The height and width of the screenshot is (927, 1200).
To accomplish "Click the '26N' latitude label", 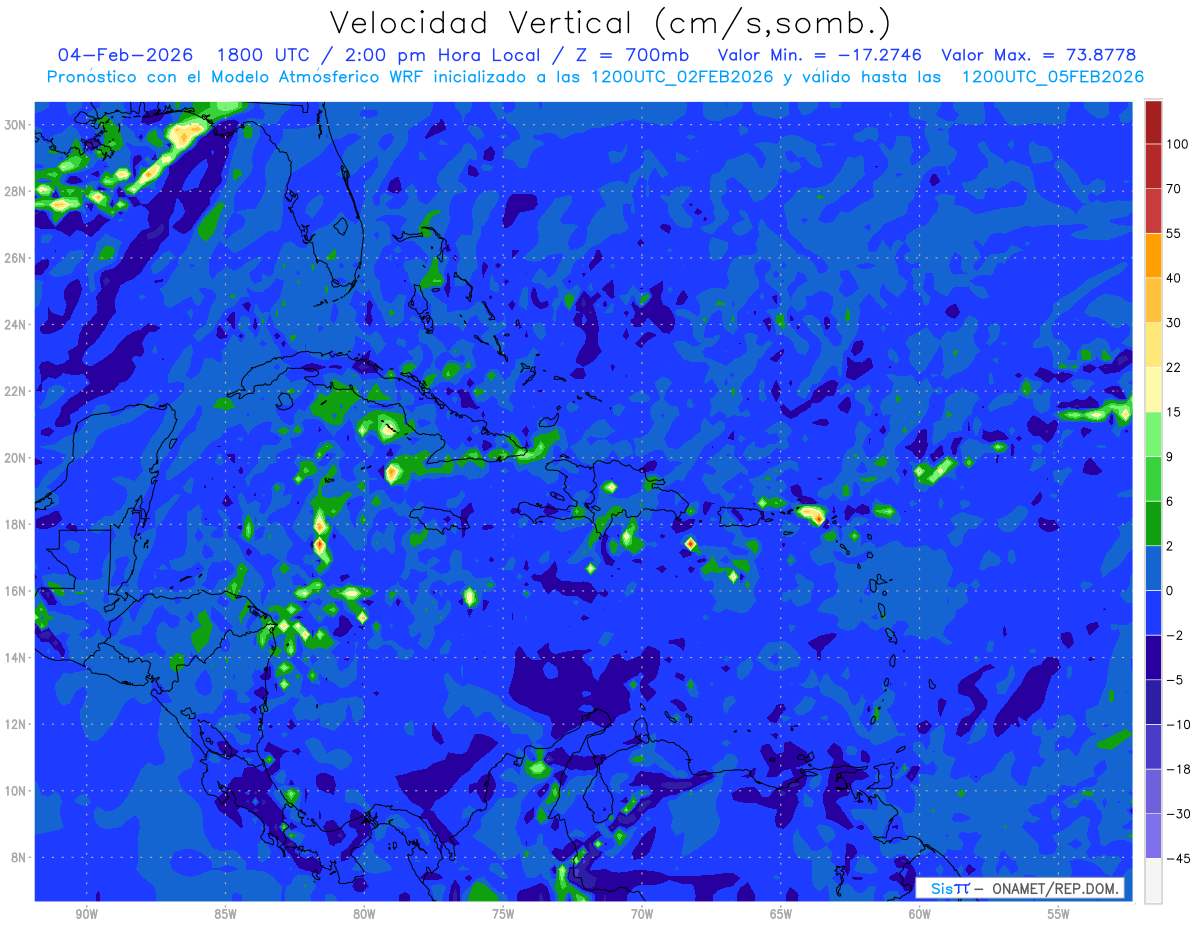I will pyautogui.click(x=17, y=258).
